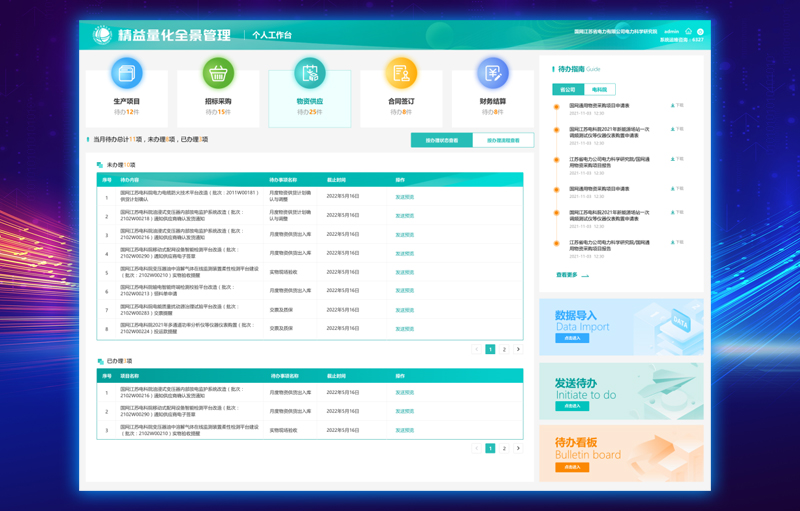Click 查看更多 view more link

coord(571,275)
